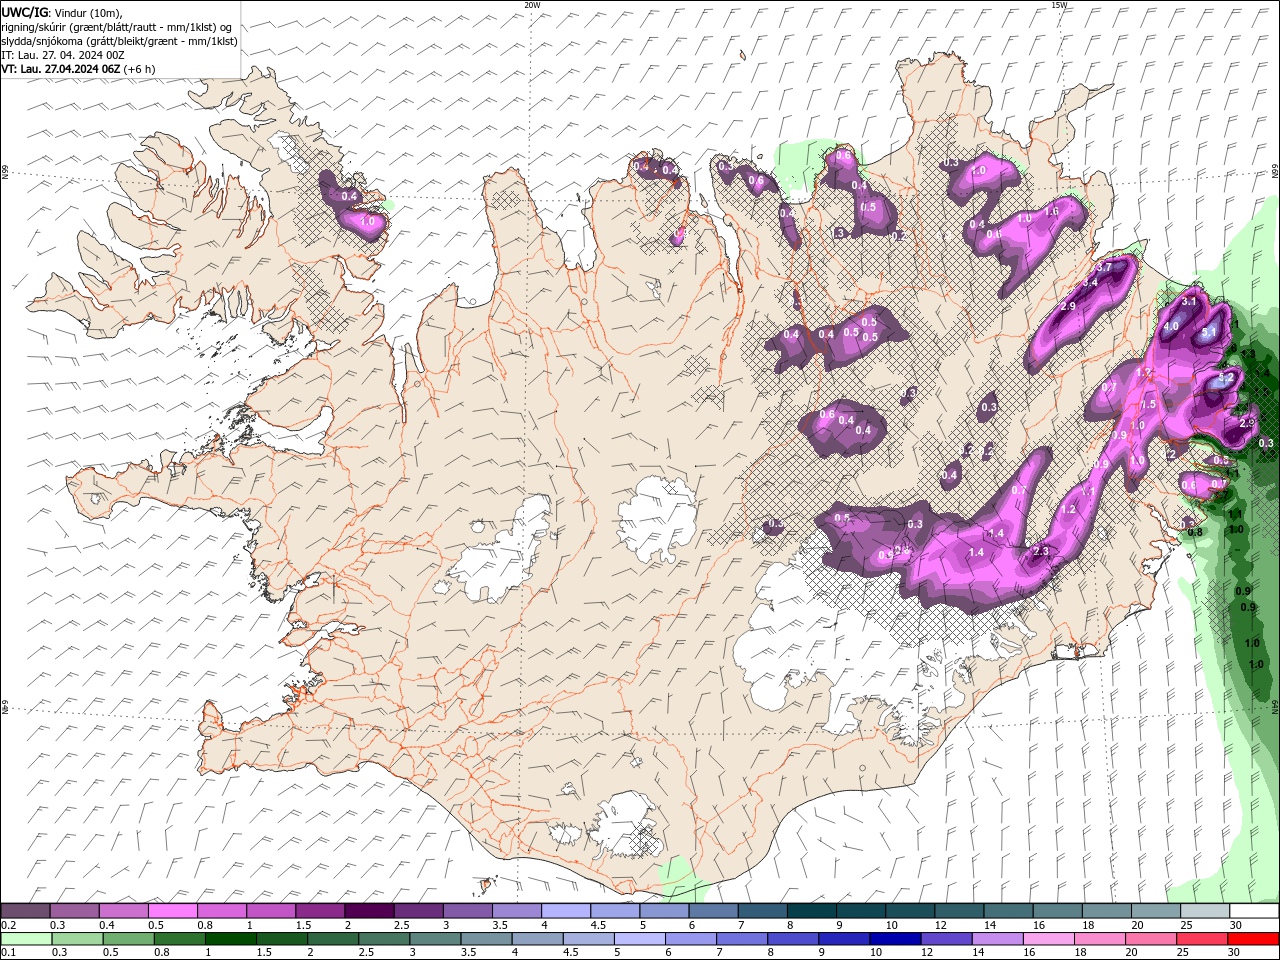
Task: Select the bright red rain swatch above 30
Action: pos(1253,939)
